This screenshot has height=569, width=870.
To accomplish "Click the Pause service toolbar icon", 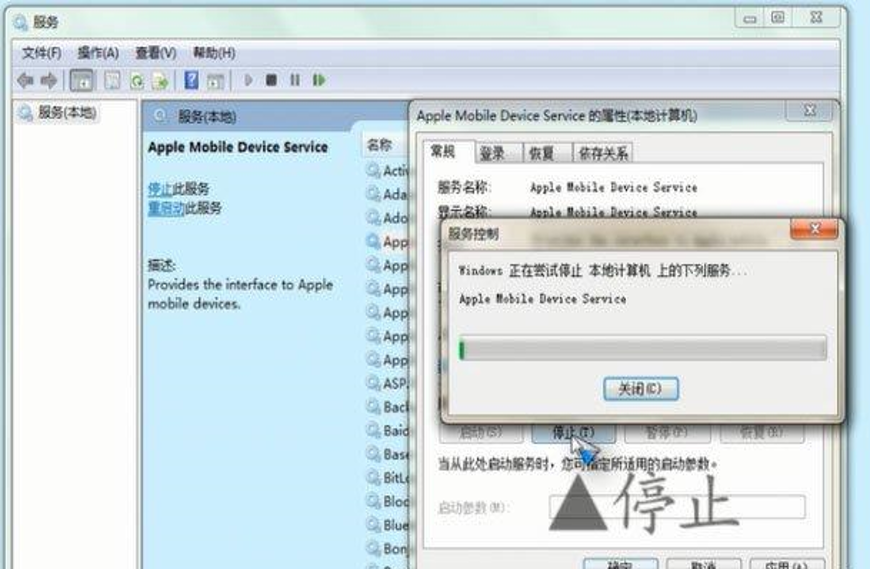I will tap(295, 80).
